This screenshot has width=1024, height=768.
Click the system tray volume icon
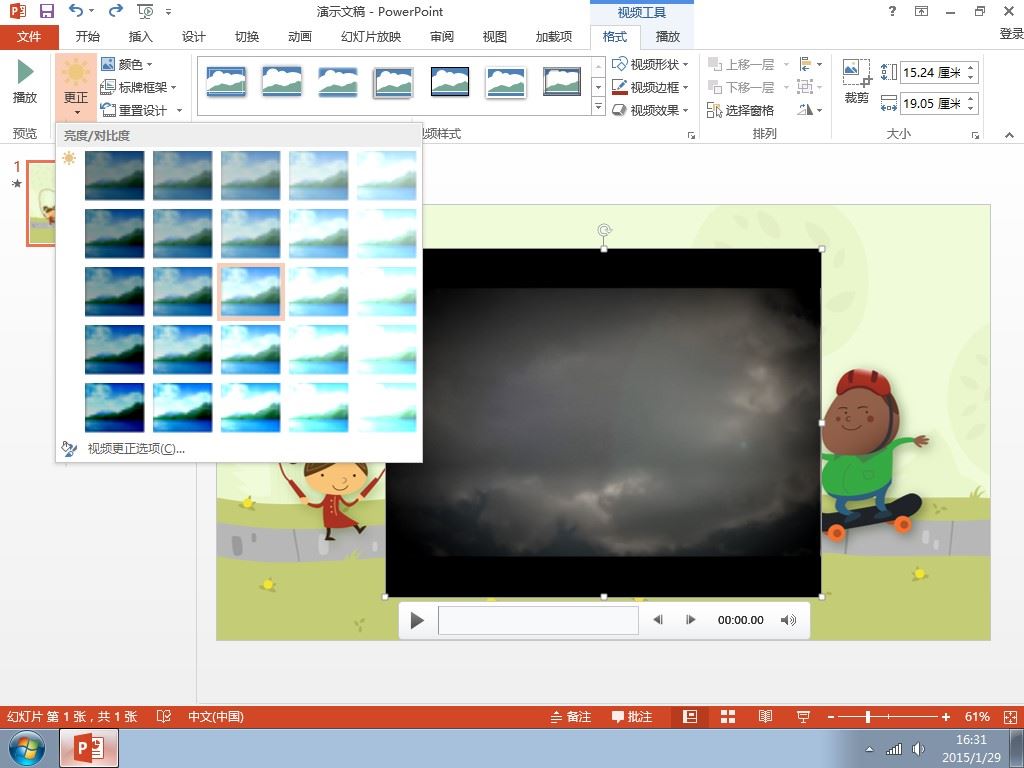(918, 749)
